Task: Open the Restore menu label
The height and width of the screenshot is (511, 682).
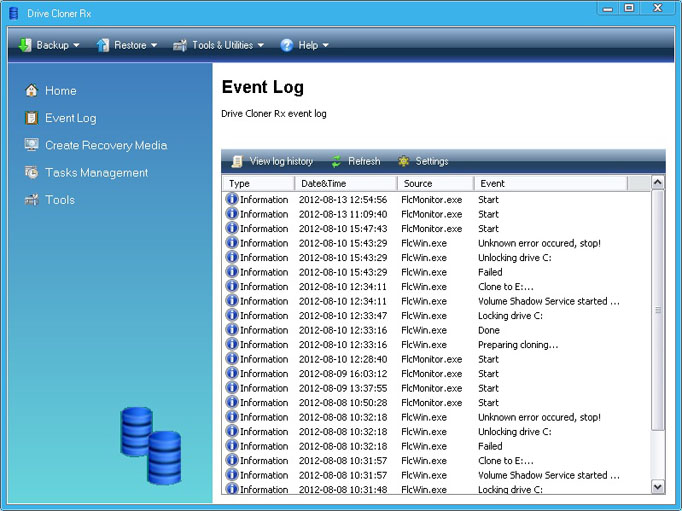Action: pos(130,45)
